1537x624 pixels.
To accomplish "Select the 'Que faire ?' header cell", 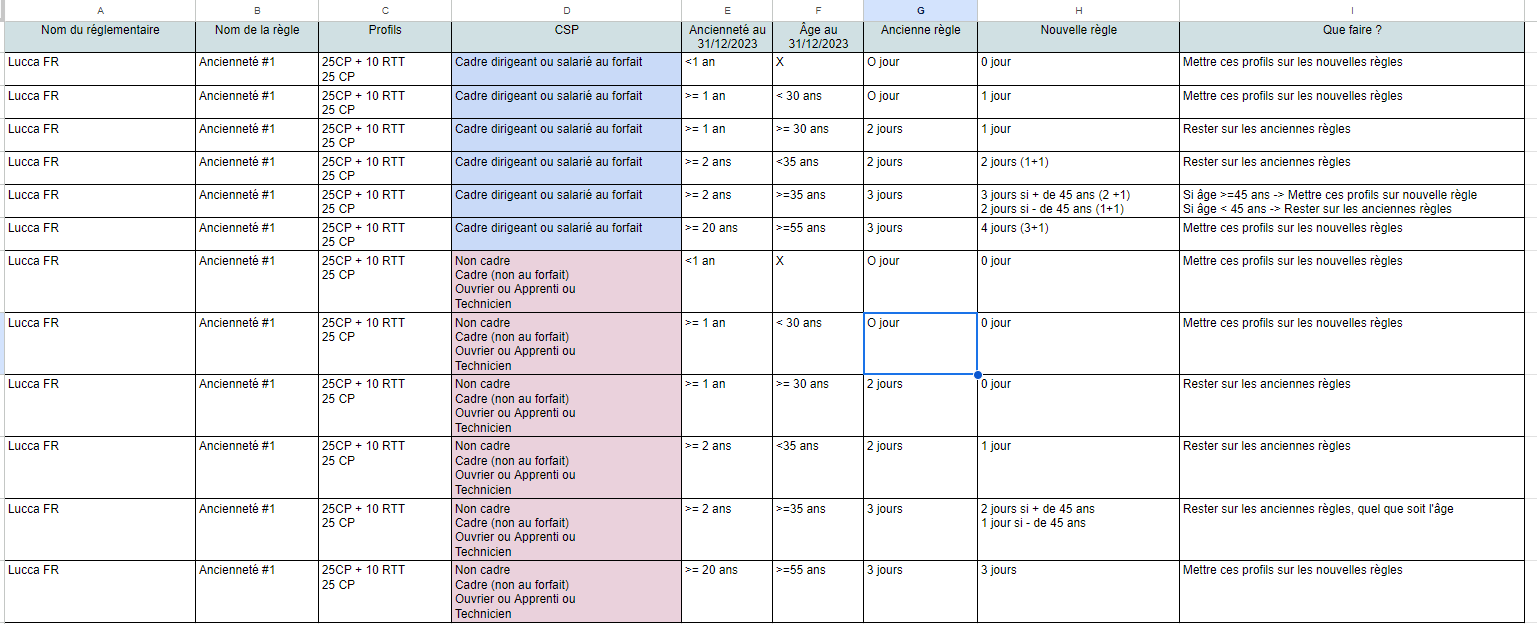I will (1357, 36).
